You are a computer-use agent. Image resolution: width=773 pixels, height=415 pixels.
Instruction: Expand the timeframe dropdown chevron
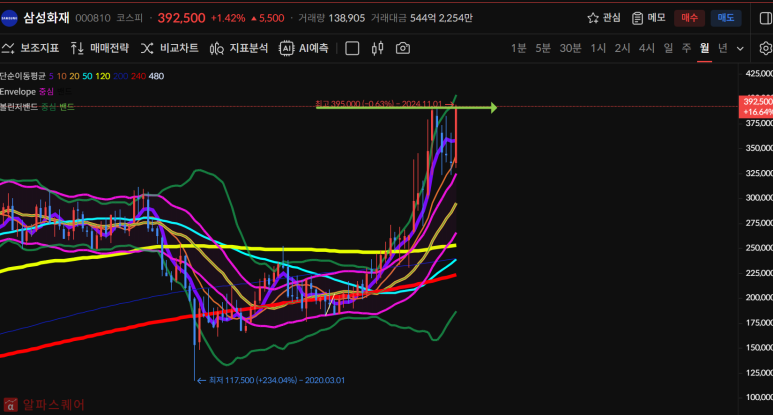click(x=740, y=48)
